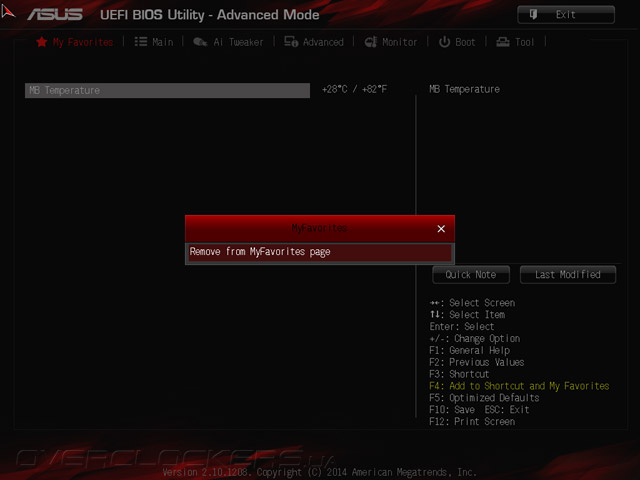This screenshot has width=640, height=480.
Task: Click the American Megatrends version text
Action: click(x=319, y=472)
